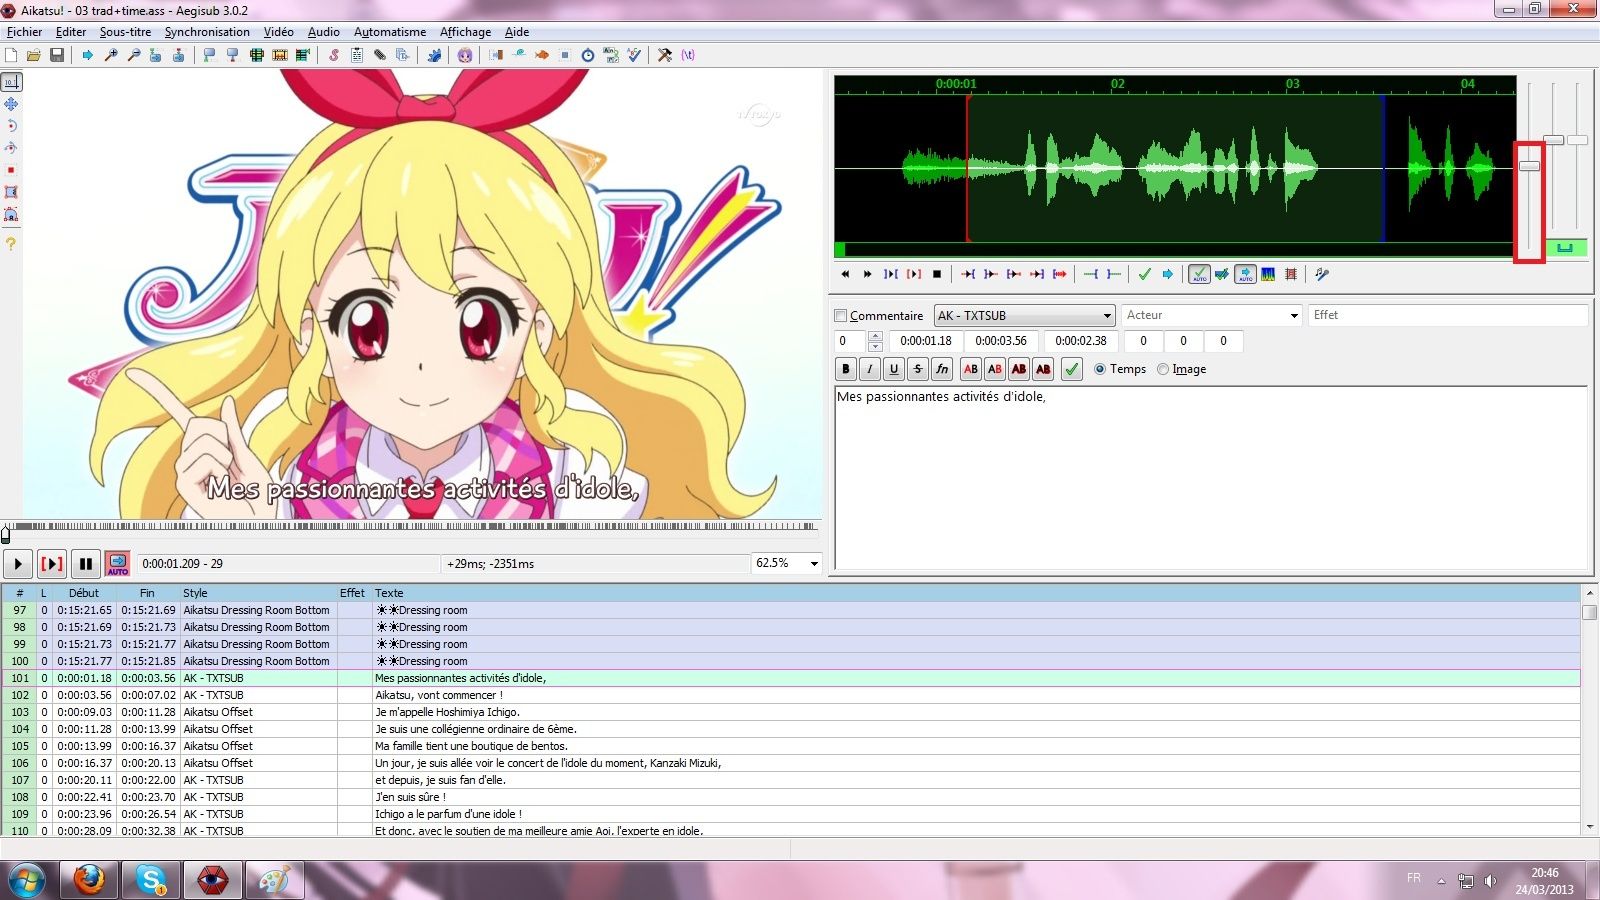Select the Scale subtitles red square tool

11,170
